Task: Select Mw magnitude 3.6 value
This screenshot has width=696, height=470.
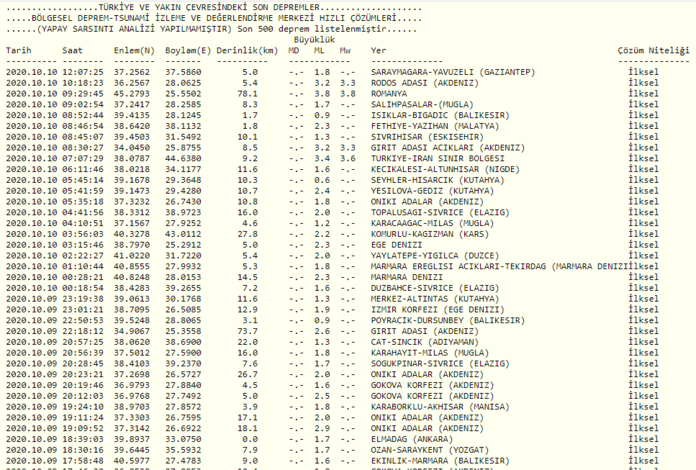Action: point(348,158)
